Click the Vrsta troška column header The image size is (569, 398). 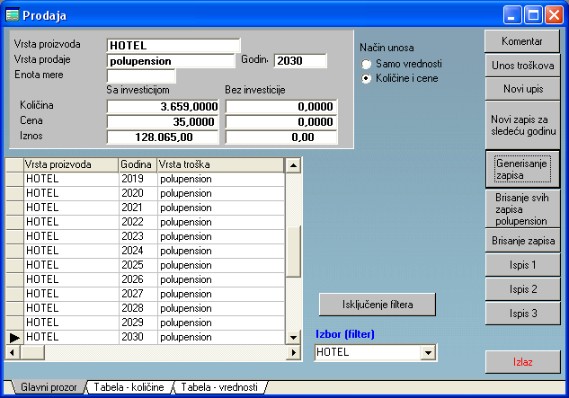point(221,165)
